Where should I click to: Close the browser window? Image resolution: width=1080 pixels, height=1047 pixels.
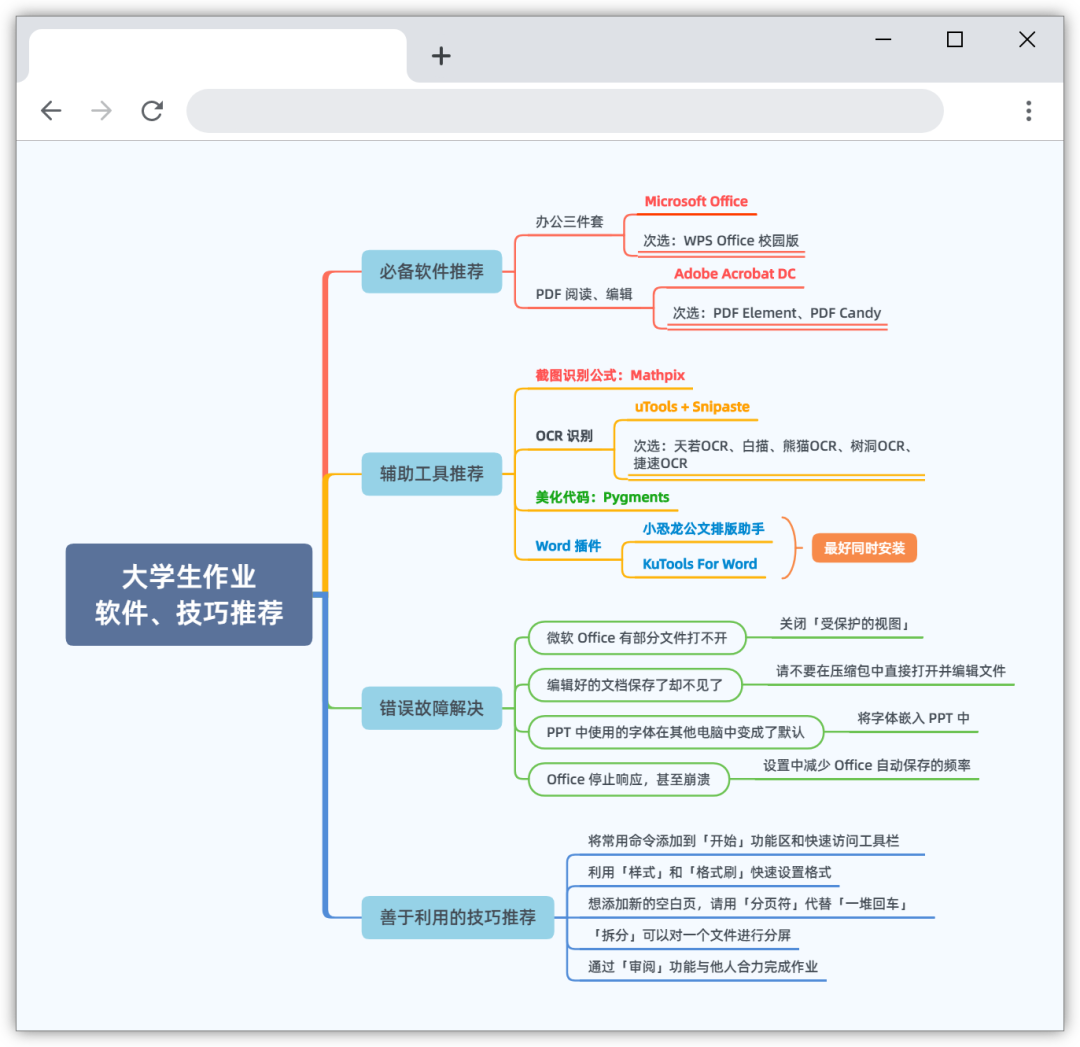[1026, 39]
